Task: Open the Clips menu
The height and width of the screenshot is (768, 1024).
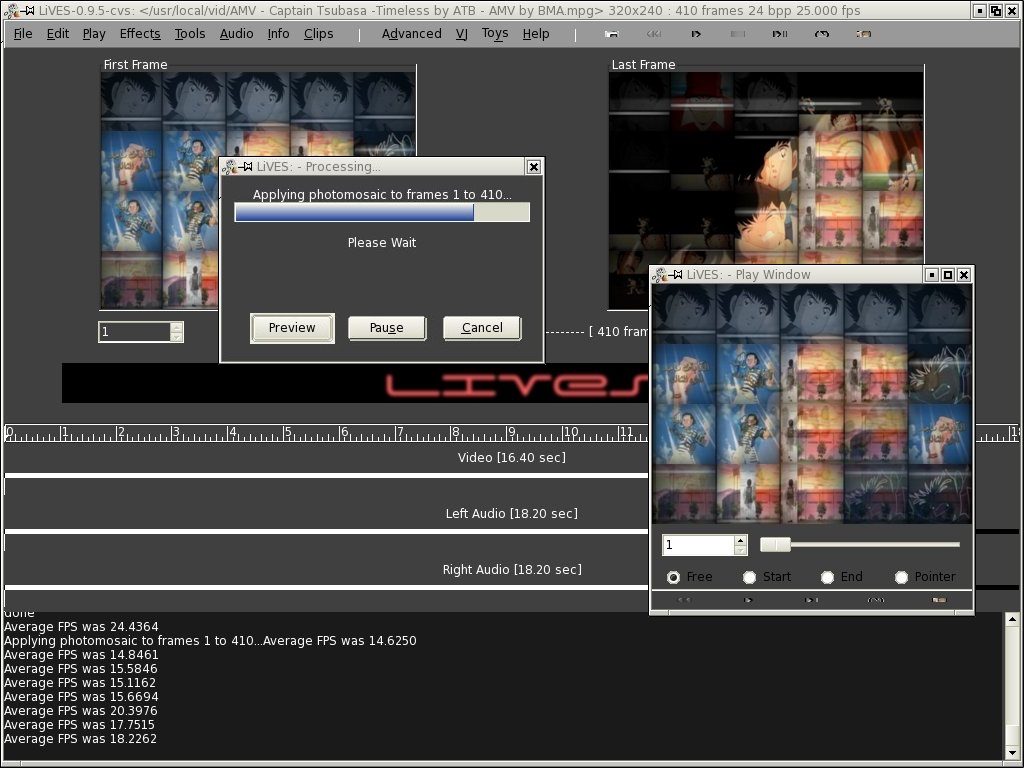Action: tap(318, 34)
